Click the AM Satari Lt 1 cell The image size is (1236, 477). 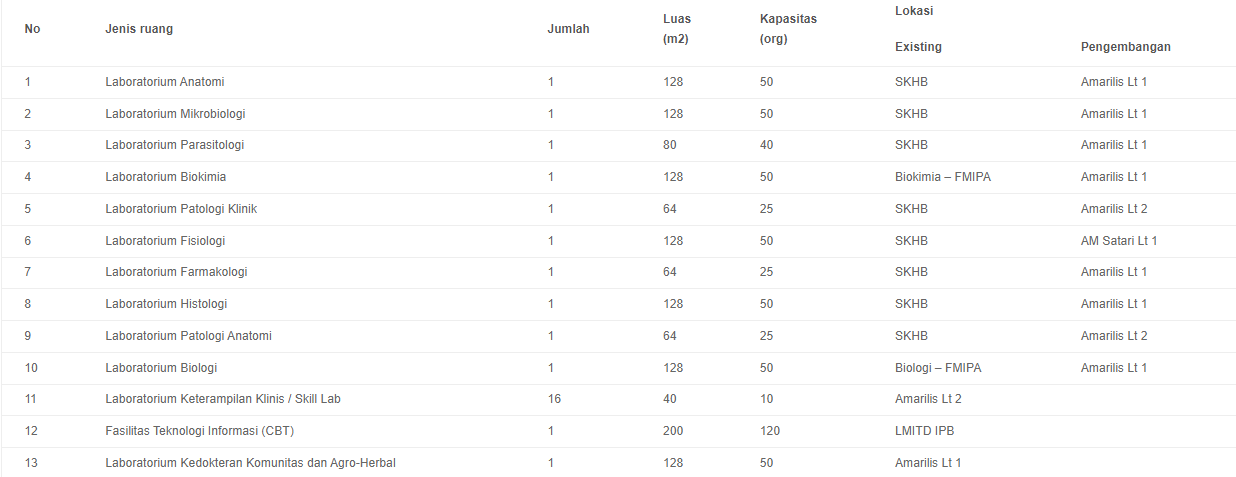(x=1119, y=241)
